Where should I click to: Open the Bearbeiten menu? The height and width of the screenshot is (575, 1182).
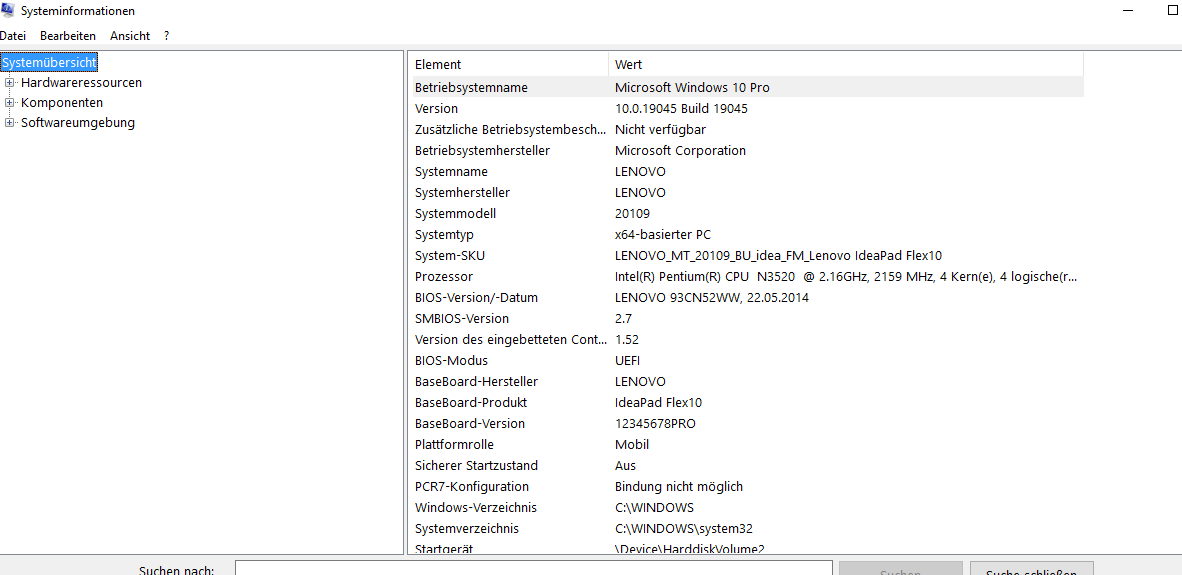point(68,35)
